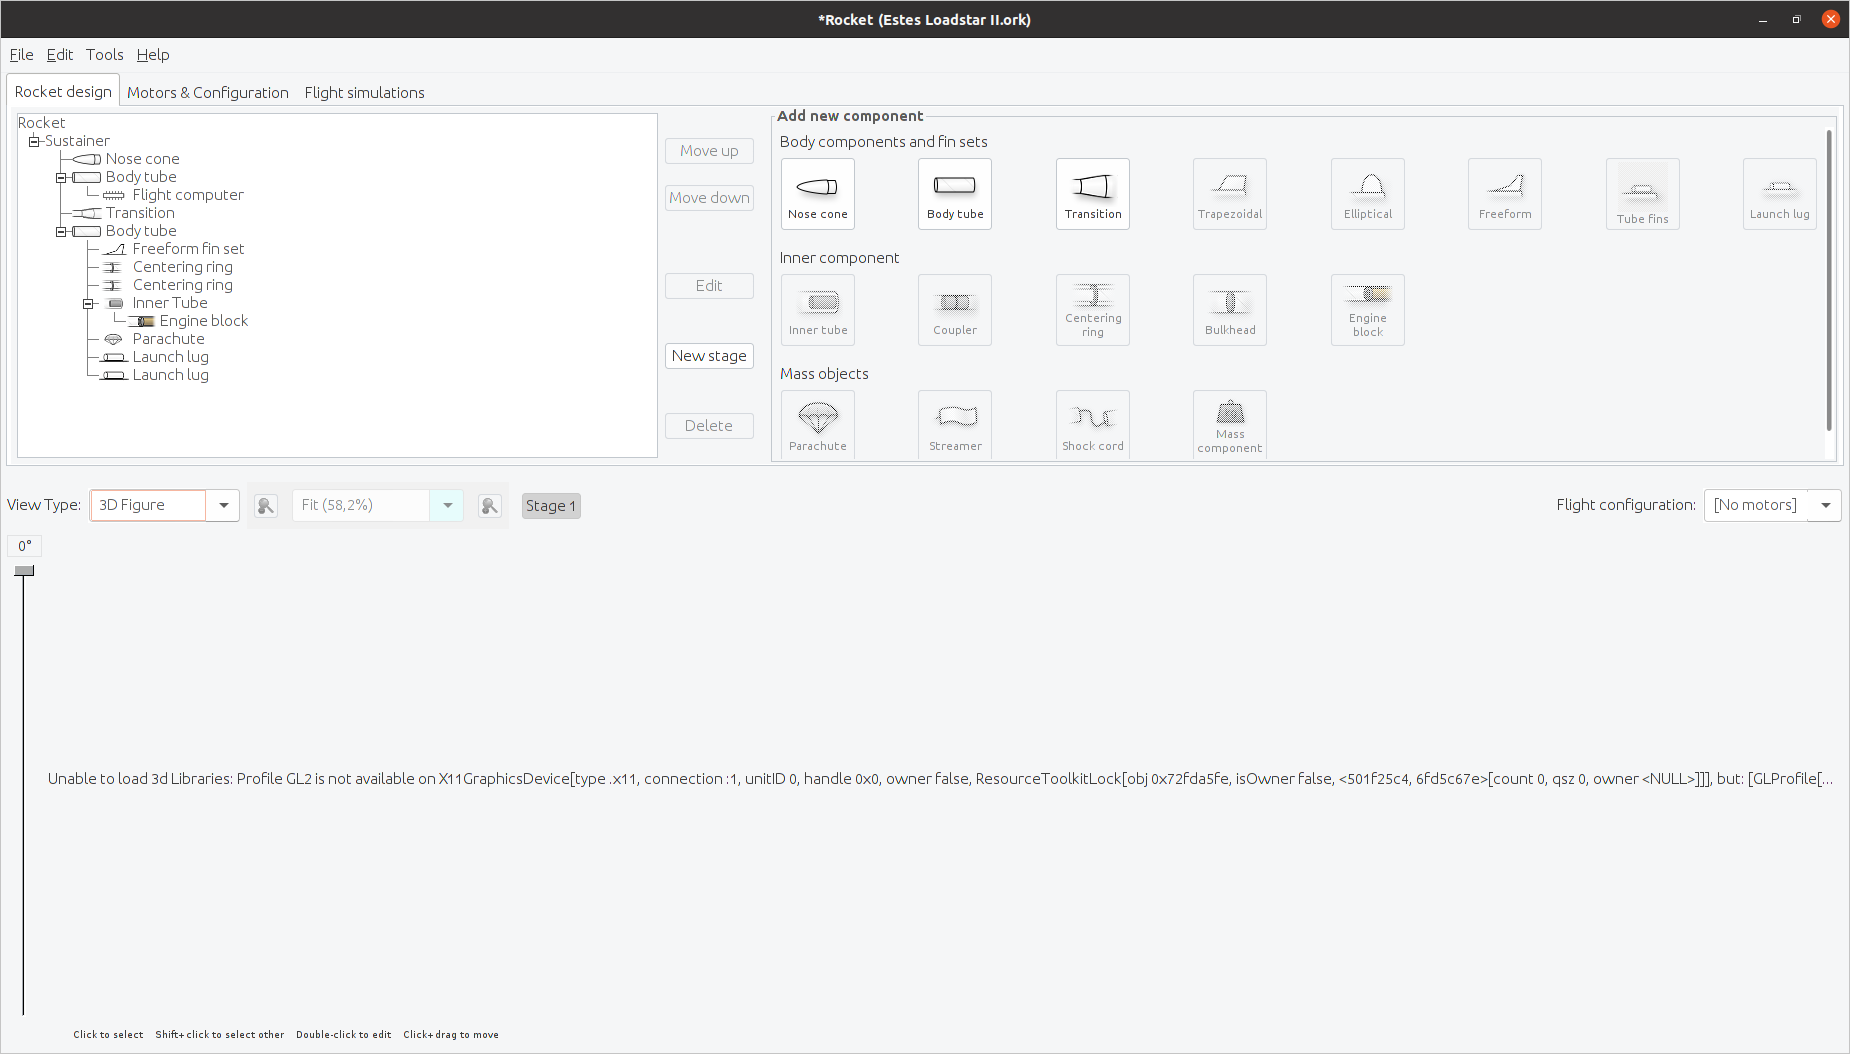Insert a Coupler inner component
The image size is (1850, 1054).
point(954,310)
